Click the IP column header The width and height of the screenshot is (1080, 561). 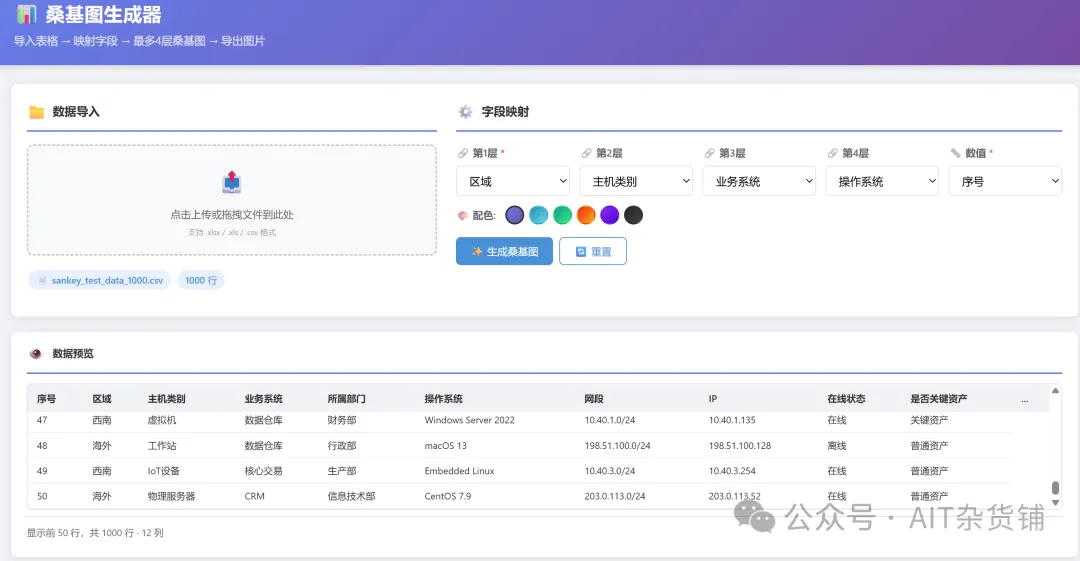tap(713, 399)
